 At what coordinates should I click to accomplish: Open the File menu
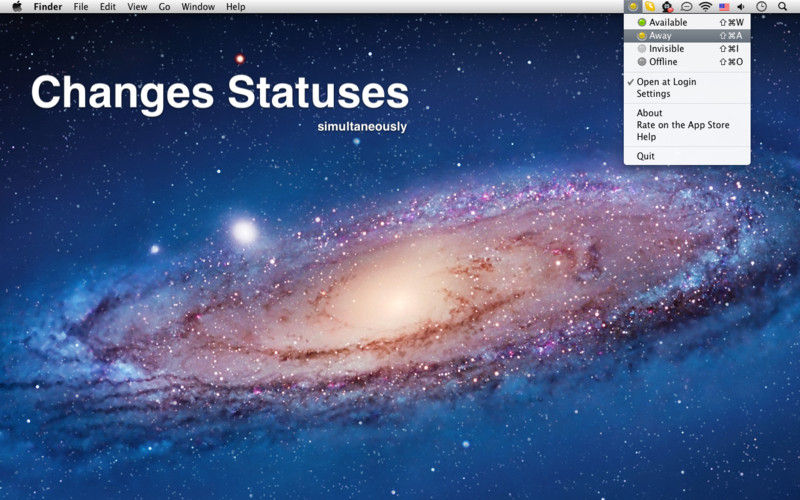click(81, 7)
